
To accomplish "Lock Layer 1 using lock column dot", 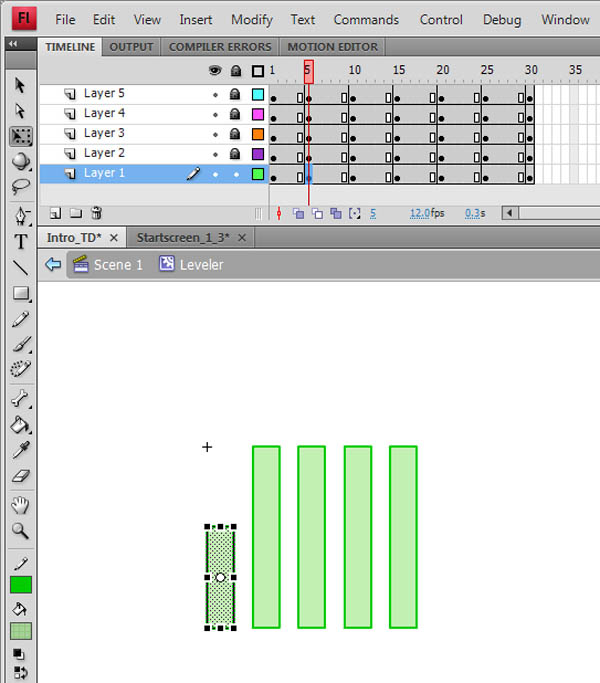I will pyautogui.click(x=236, y=175).
